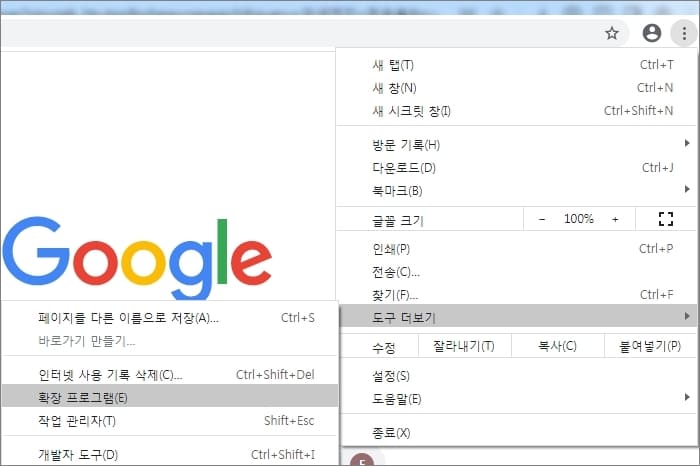Open the user profile icon
This screenshot has height=466, width=700.
(651, 33)
